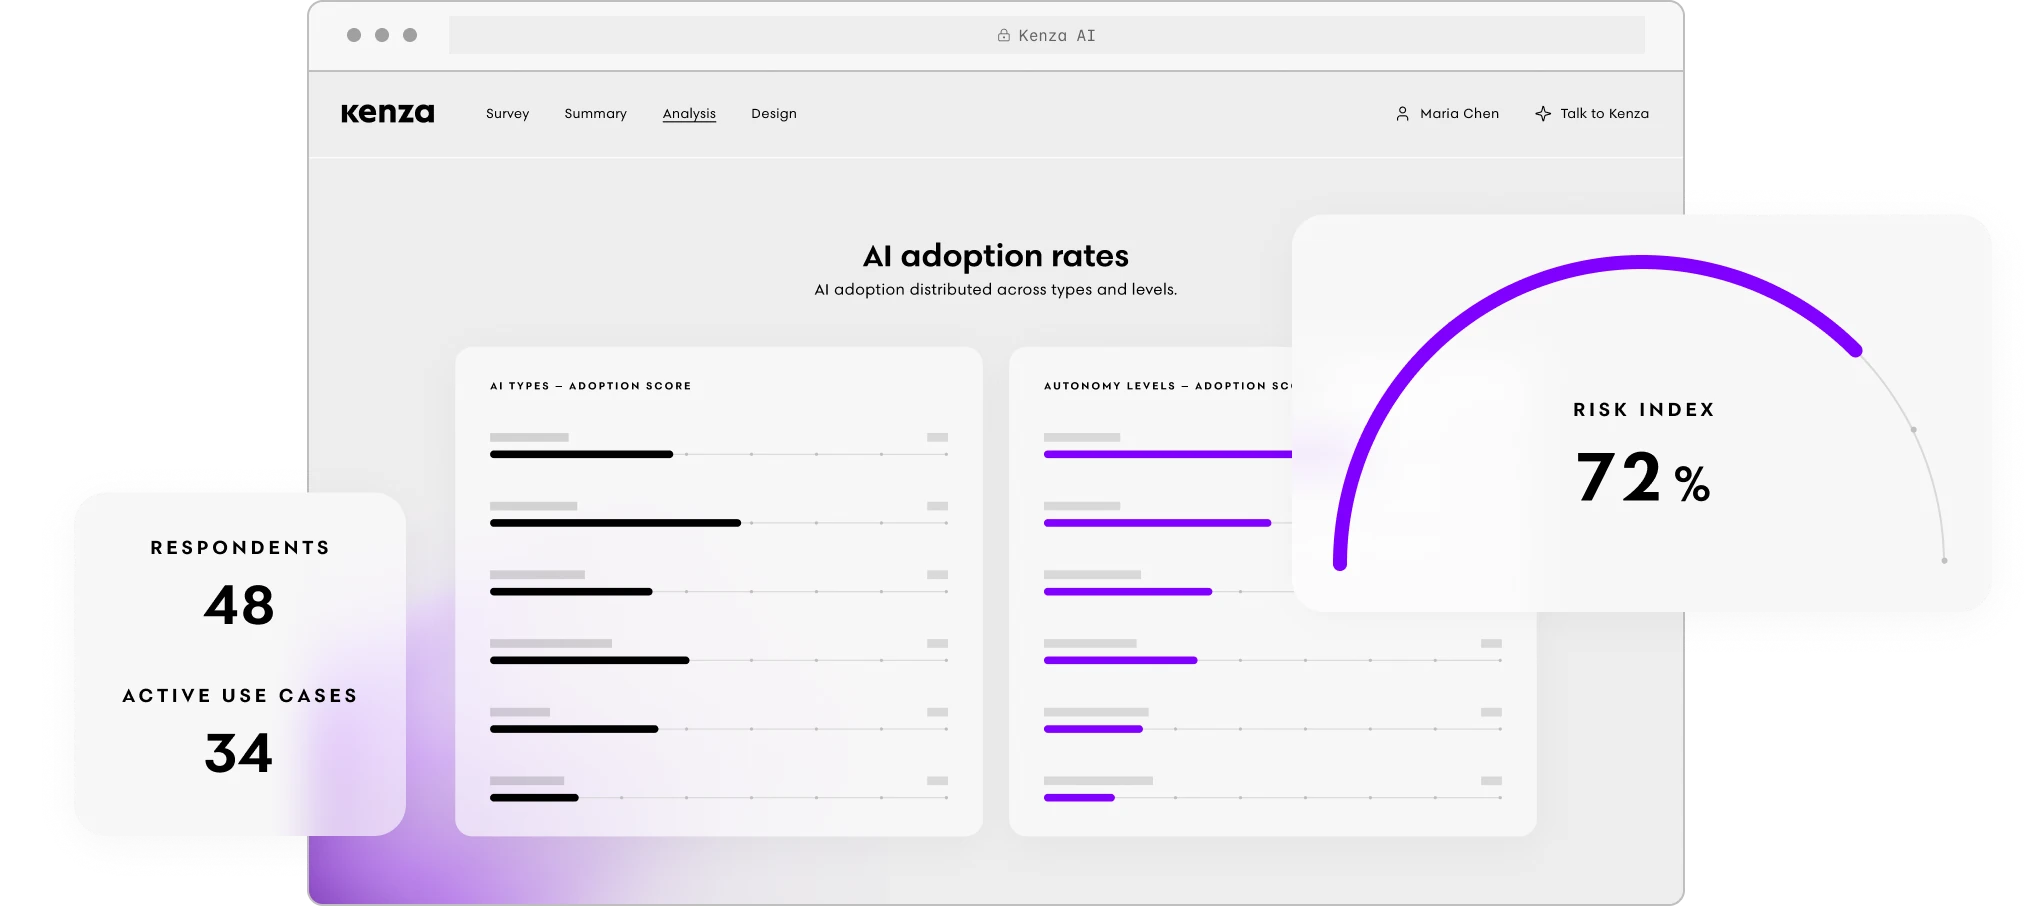
Task: Click the RESPONDENTS label
Action: point(240,548)
